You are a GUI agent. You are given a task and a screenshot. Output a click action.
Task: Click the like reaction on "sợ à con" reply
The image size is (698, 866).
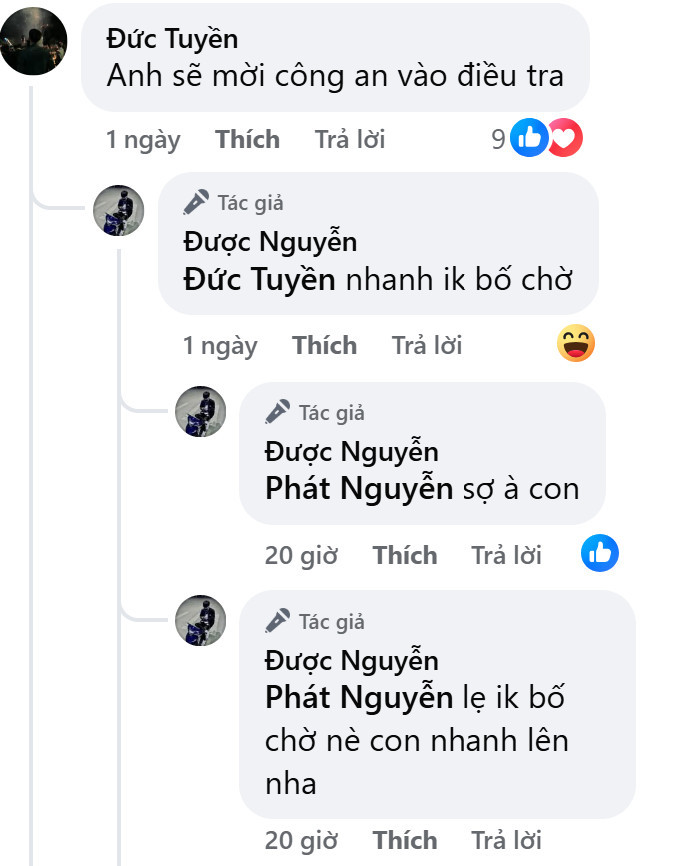(600, 554)
